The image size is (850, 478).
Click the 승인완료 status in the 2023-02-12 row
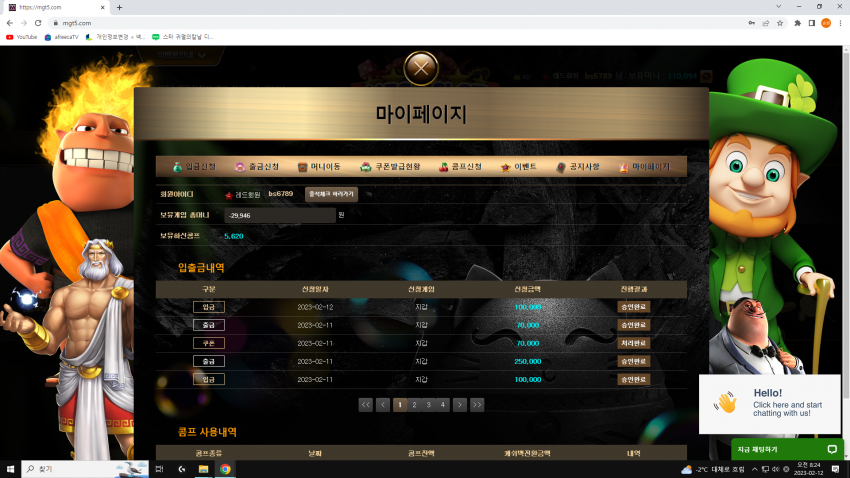coord(633,307)
